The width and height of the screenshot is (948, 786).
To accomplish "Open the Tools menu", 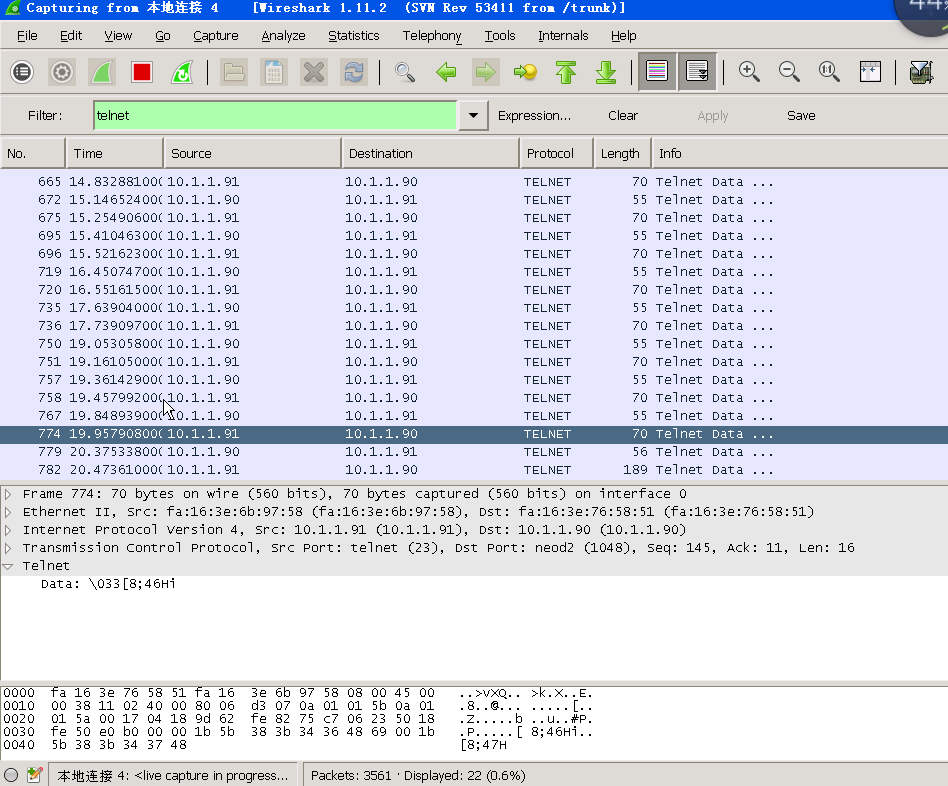I will pyautogui.click(x=500, y=36).
